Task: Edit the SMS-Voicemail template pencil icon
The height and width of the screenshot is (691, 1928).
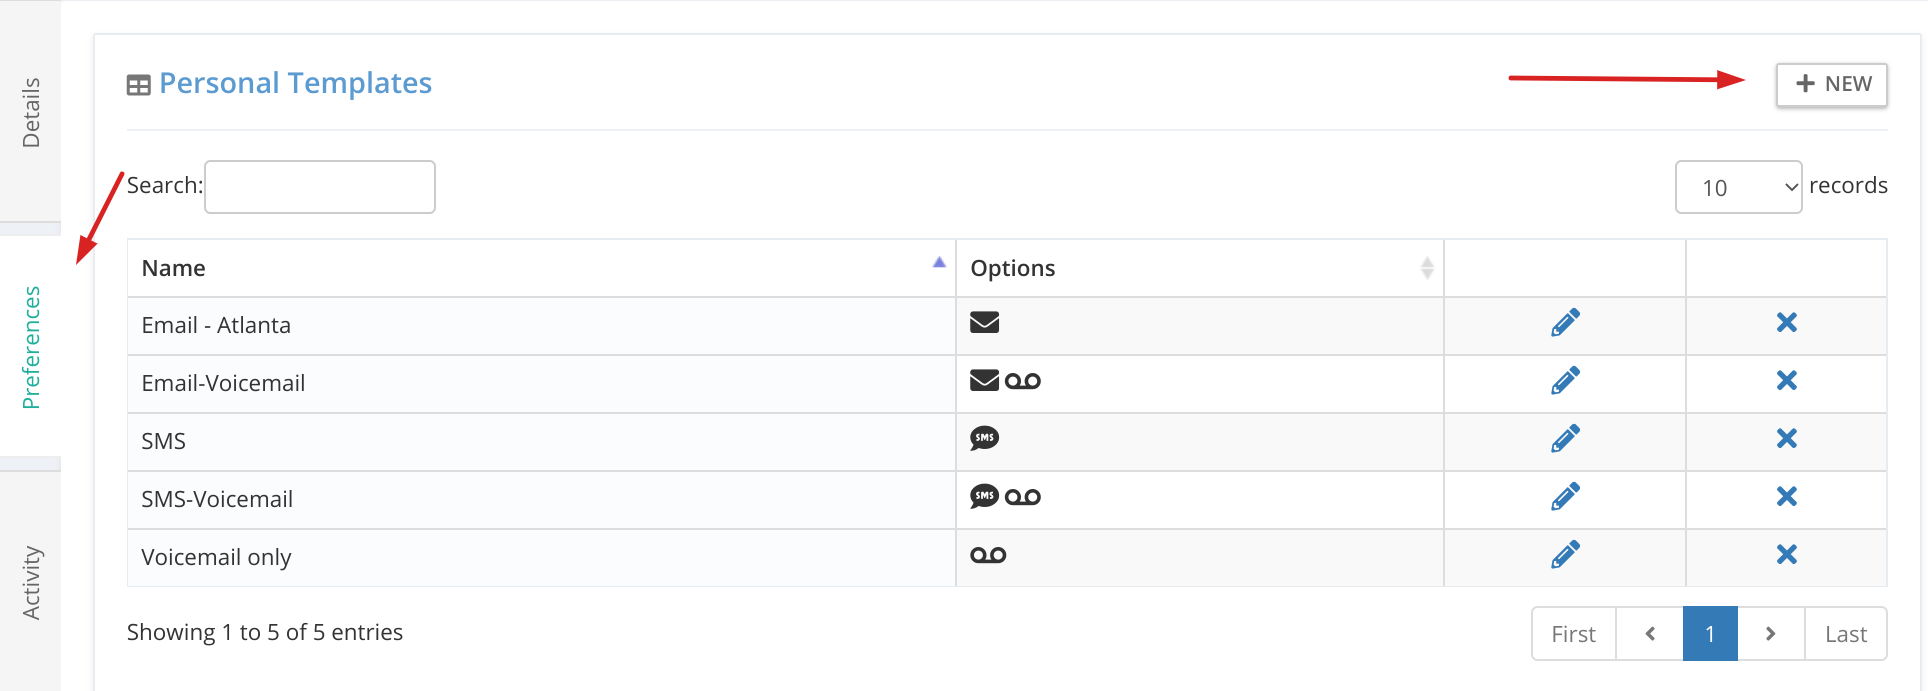Action: (x=1565, y=497)
